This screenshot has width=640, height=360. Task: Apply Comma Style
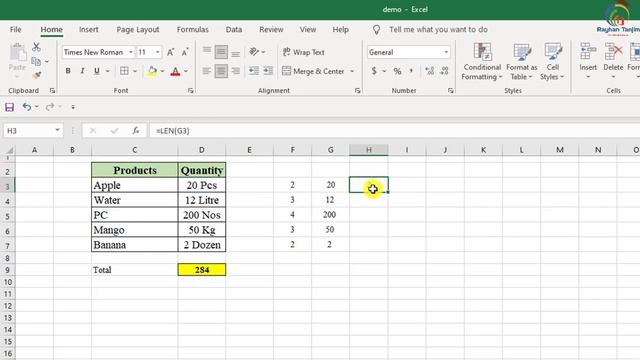click(411, 71)
